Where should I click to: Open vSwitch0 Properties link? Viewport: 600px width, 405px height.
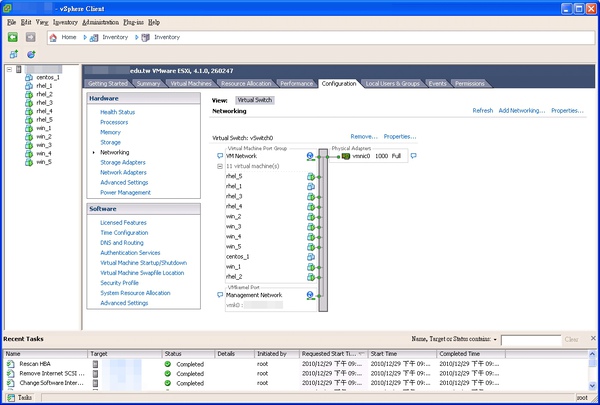click(400, 137)
